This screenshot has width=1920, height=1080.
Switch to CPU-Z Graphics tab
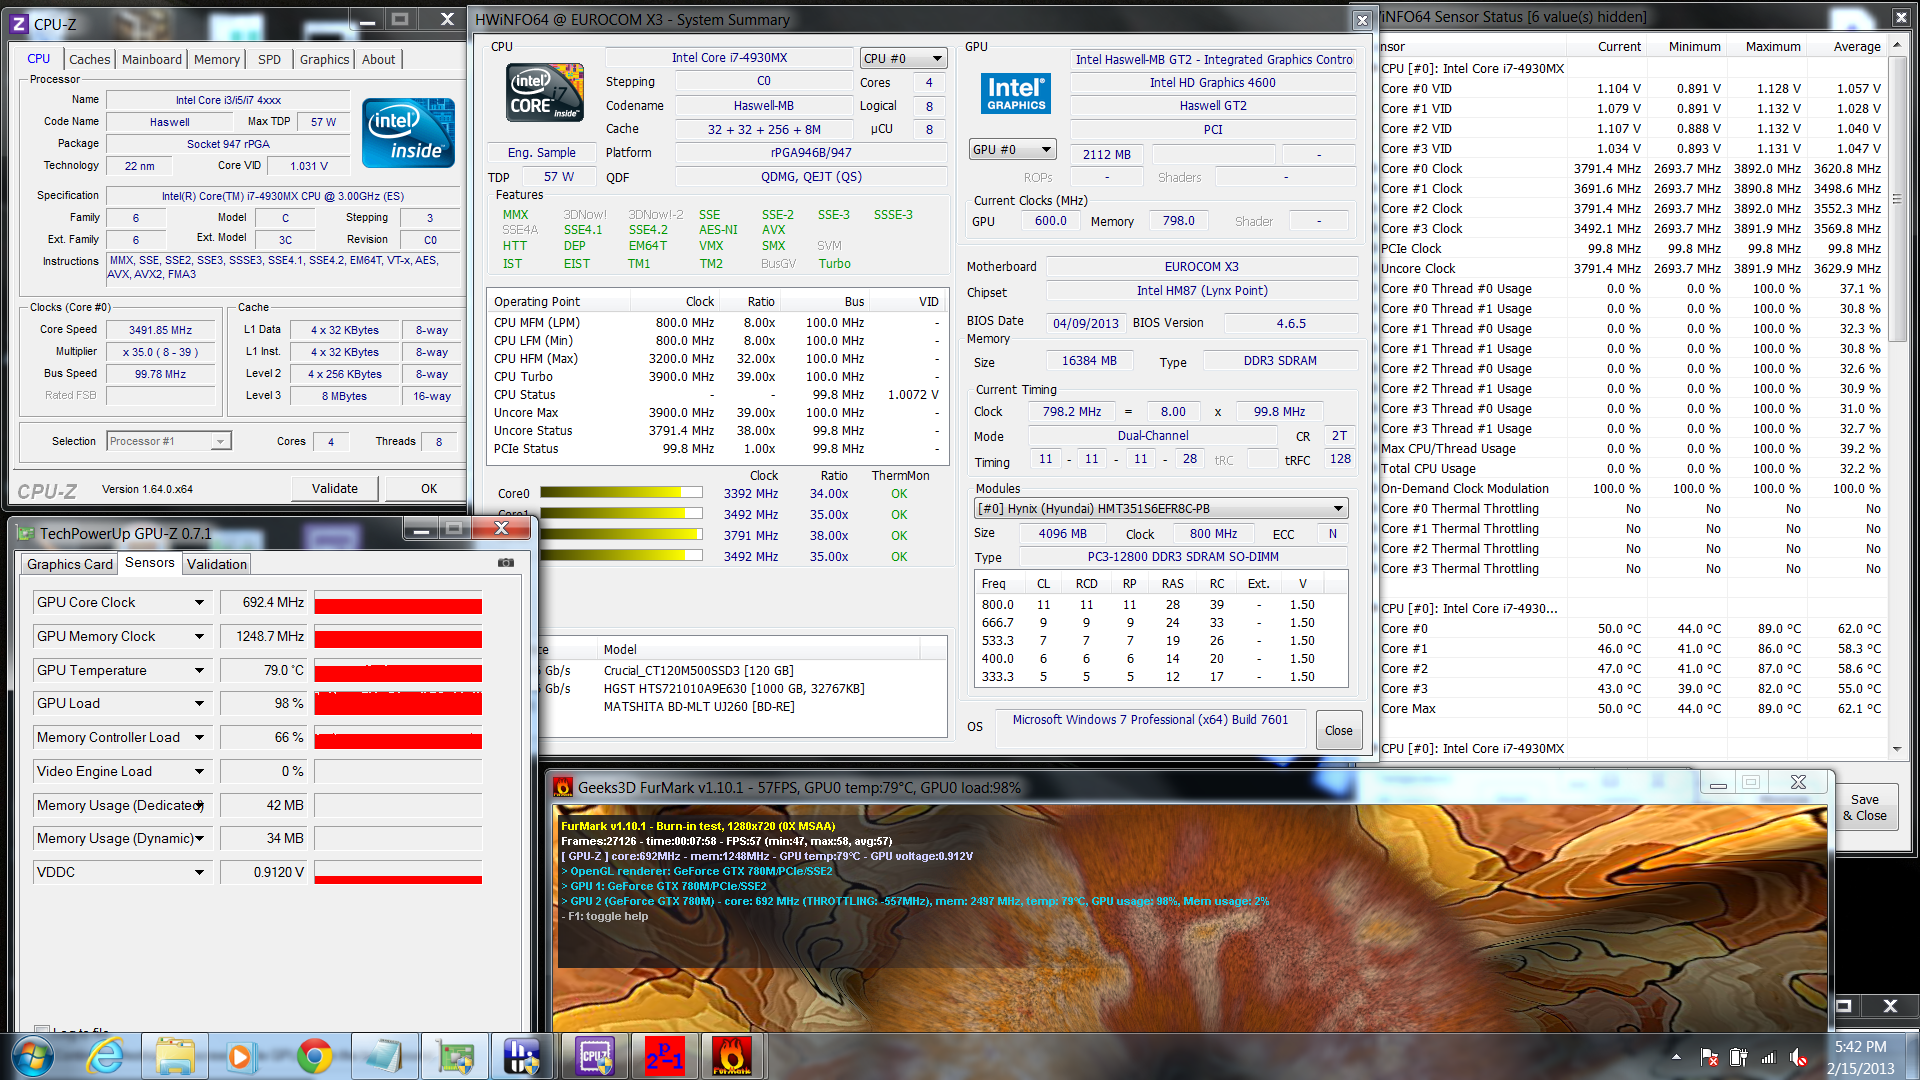tap(325, 59)
